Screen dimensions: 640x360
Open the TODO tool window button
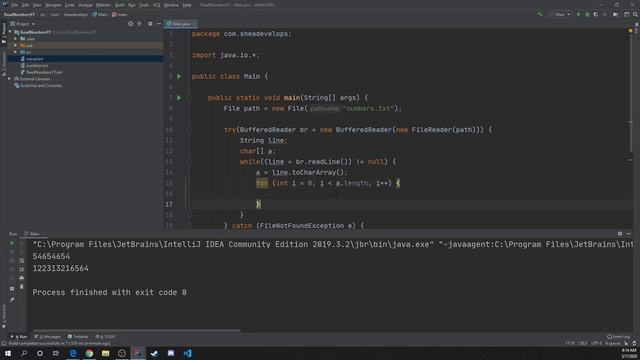point(105,337)
